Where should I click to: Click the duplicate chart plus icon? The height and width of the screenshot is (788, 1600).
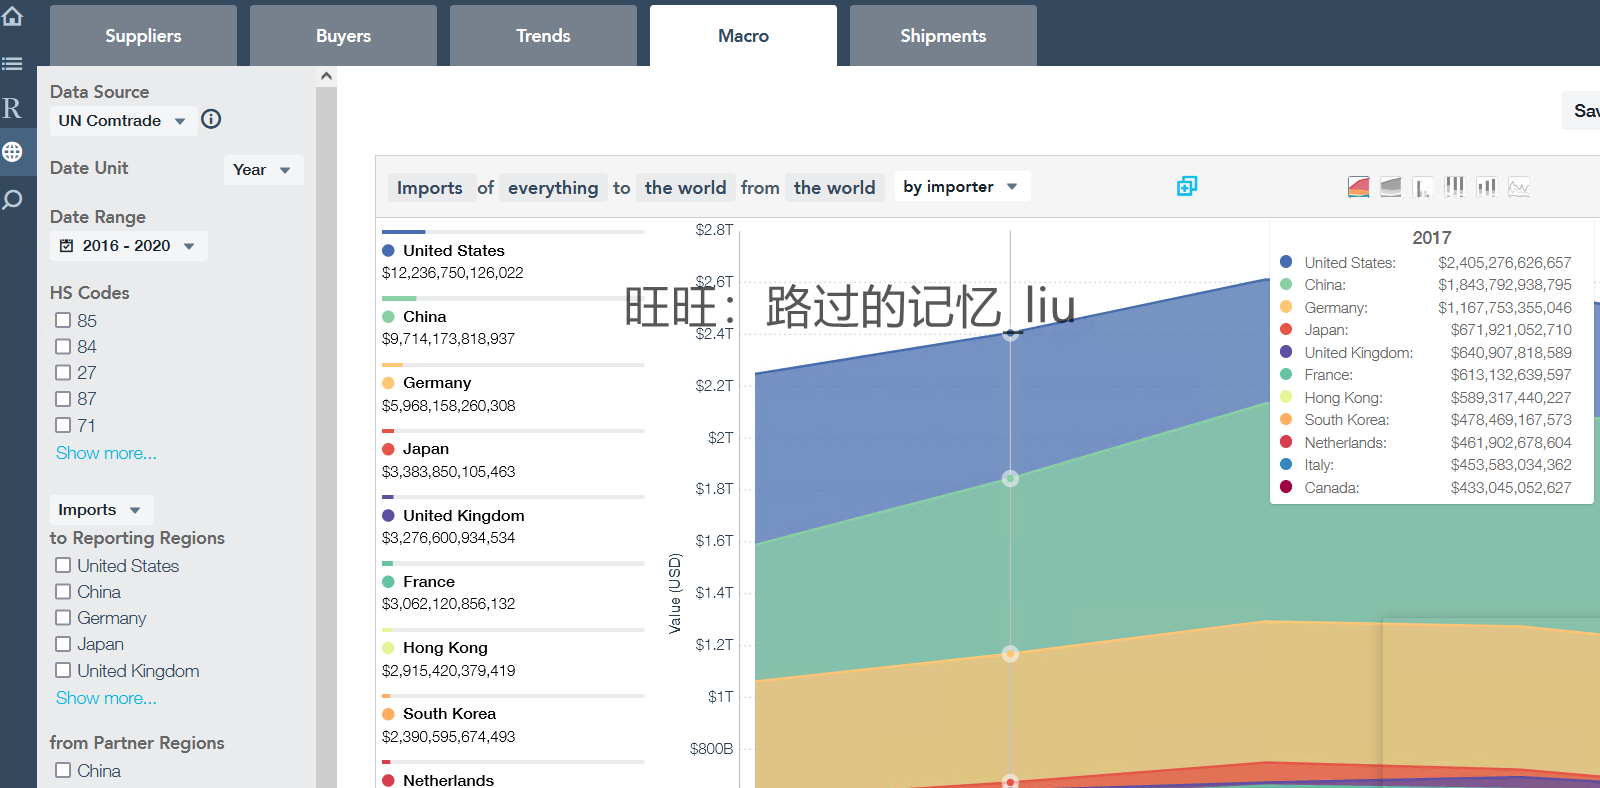click(x=1187, y=186)
